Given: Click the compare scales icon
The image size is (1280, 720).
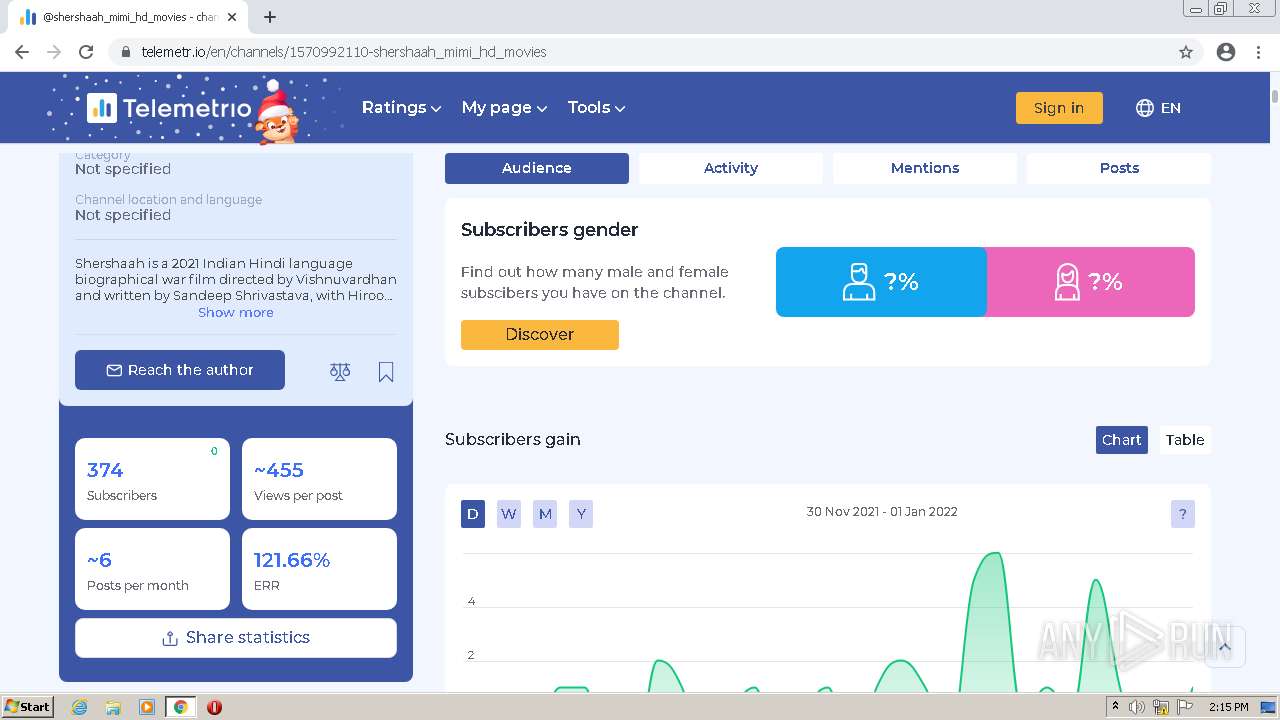Looking at the screenshot, I should [x=340, y=372].
